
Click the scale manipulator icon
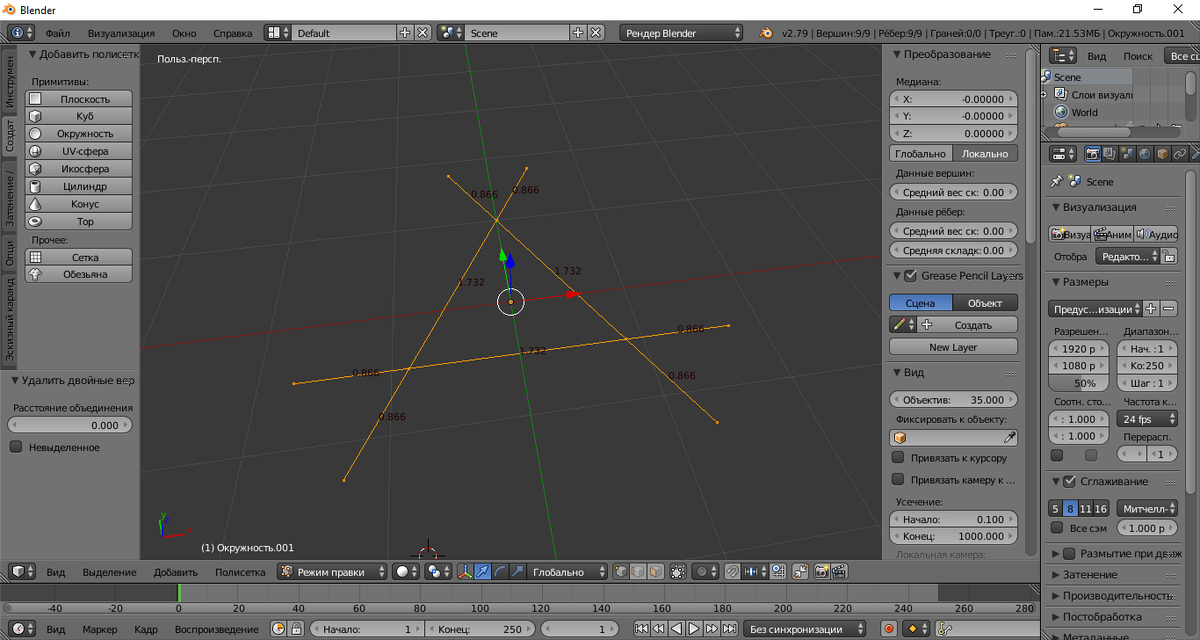(x=517, y=572)
